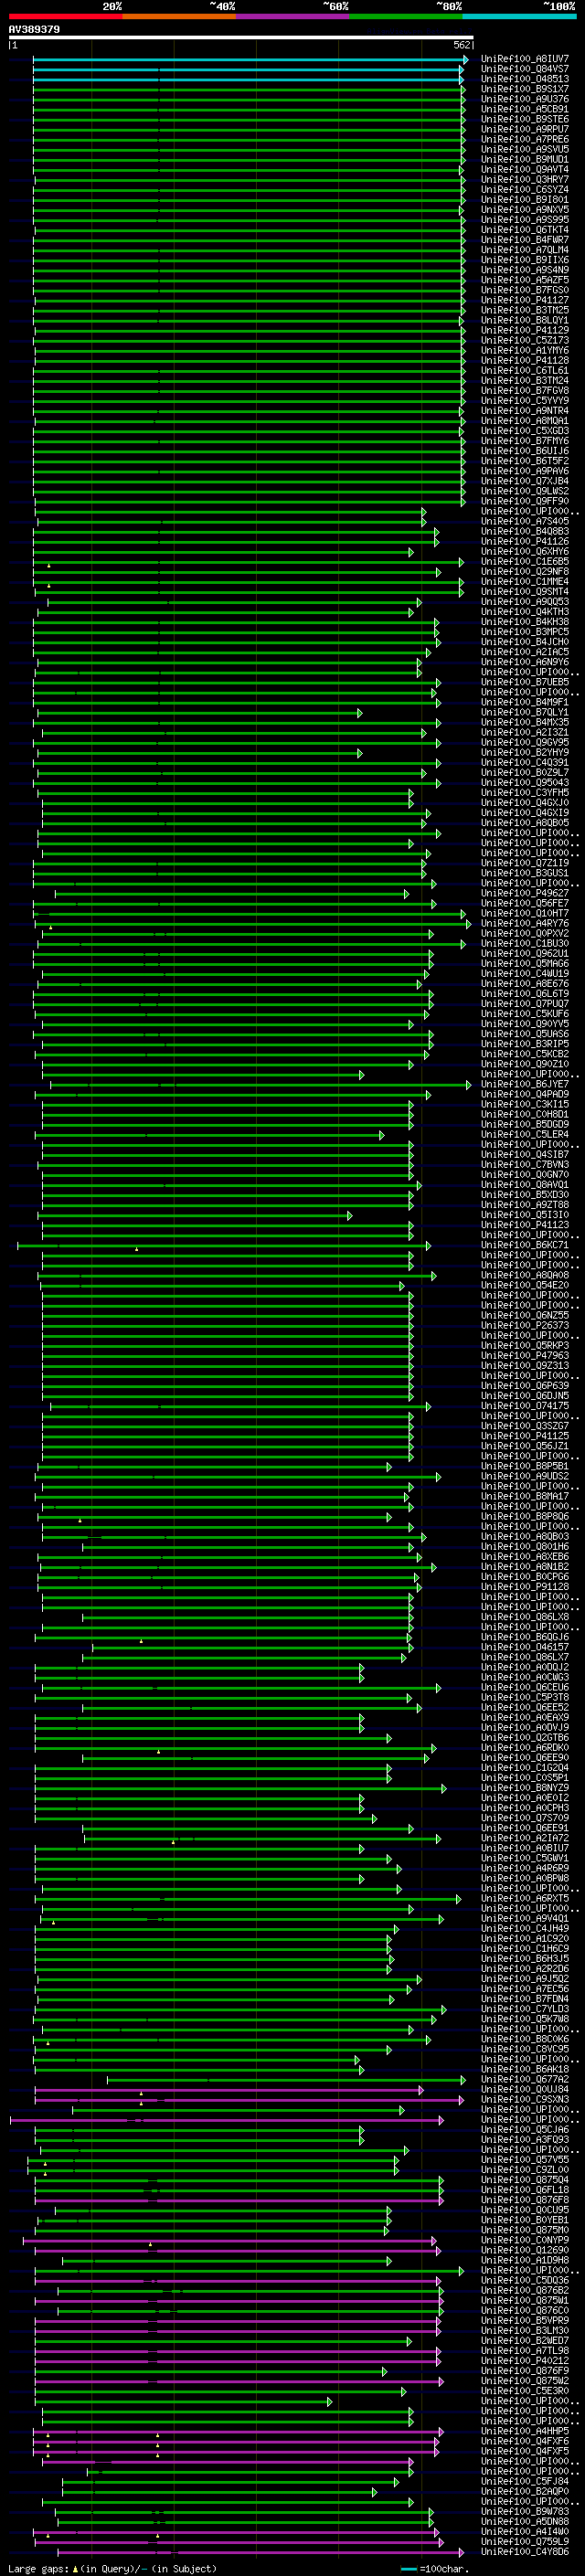Select the UniRef100_C5DQ36 label
This screenshot has height=2576, width=585.
click(525, 2280)
